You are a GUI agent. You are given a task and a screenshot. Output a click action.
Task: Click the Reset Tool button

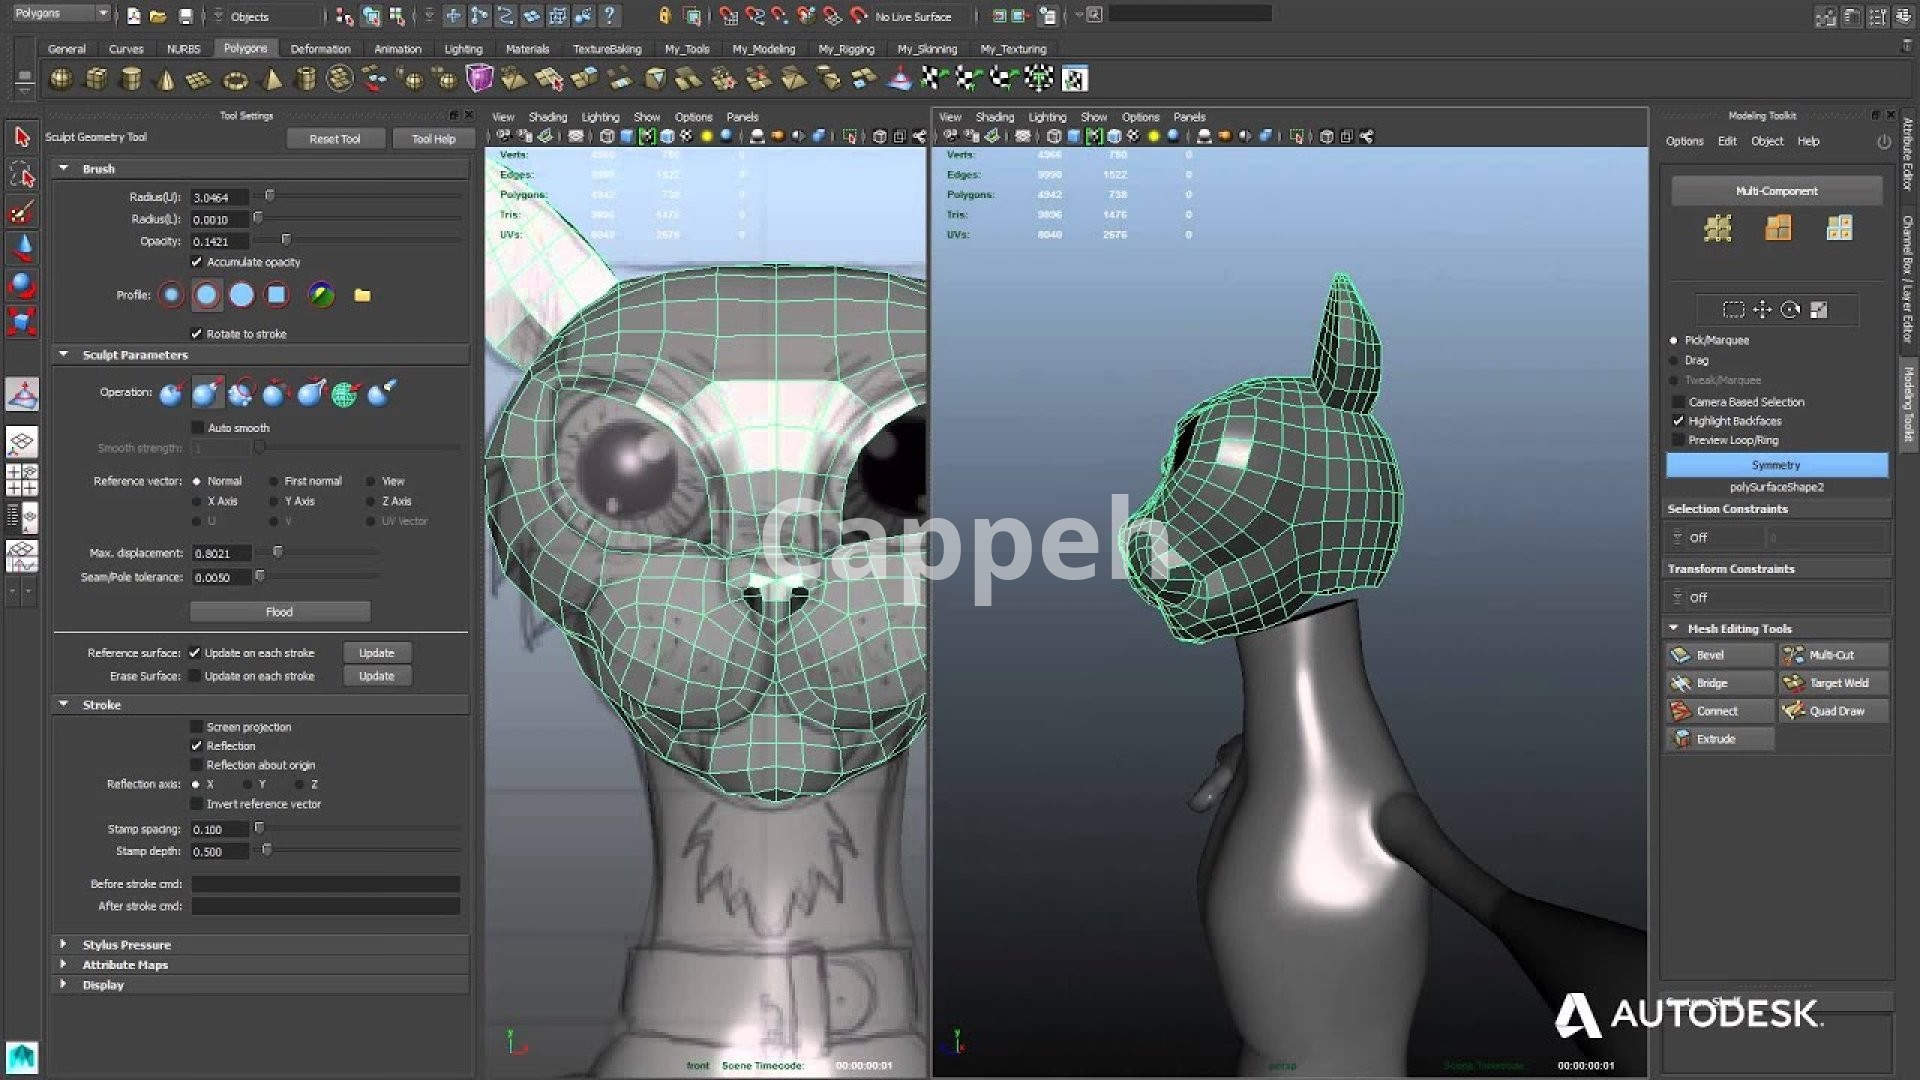(334, 139)
